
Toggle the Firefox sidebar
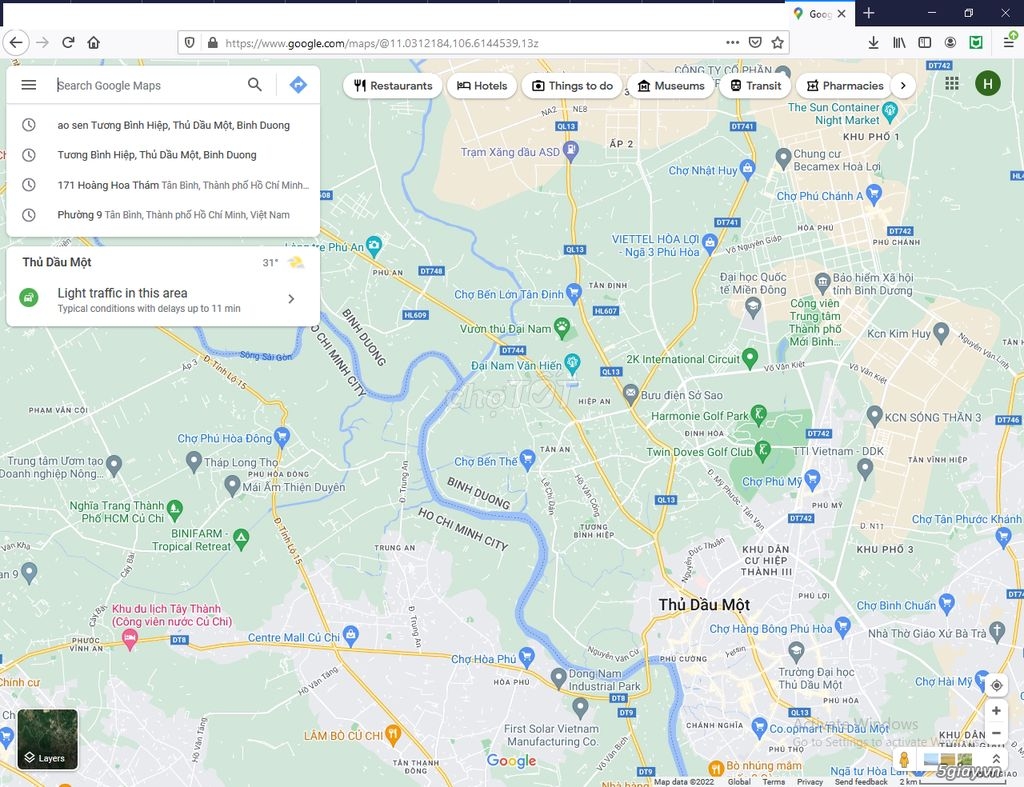click(925, 42)
